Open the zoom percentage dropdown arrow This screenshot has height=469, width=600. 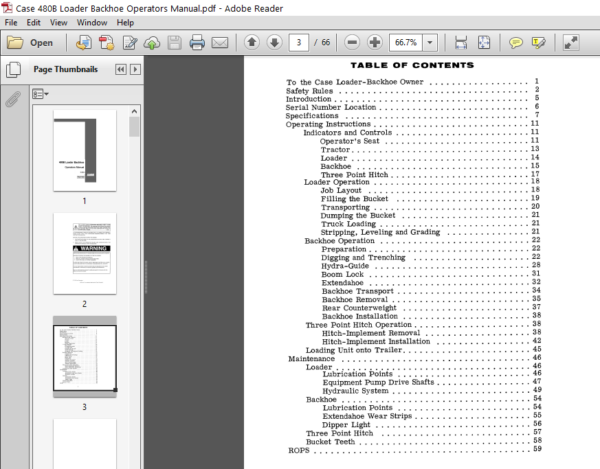point(430,42)
